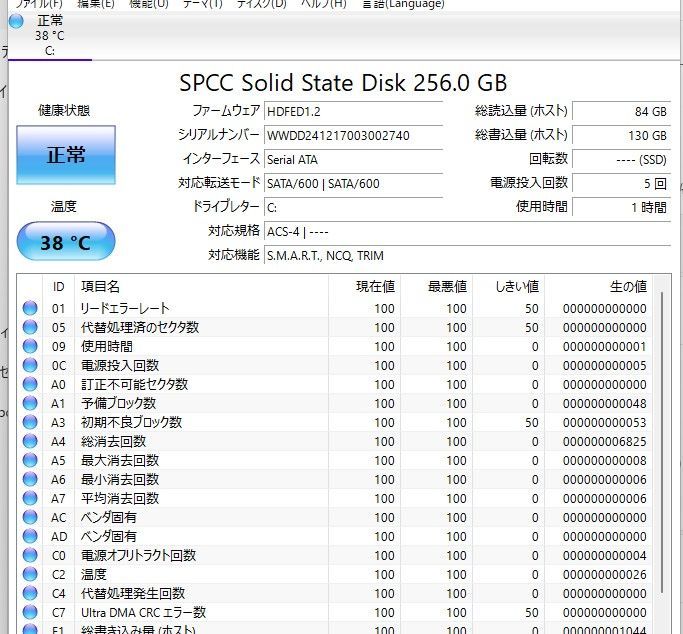
Task: Click status orb for Ultra DMA CRC エラー数
Action: click(30, 613)
